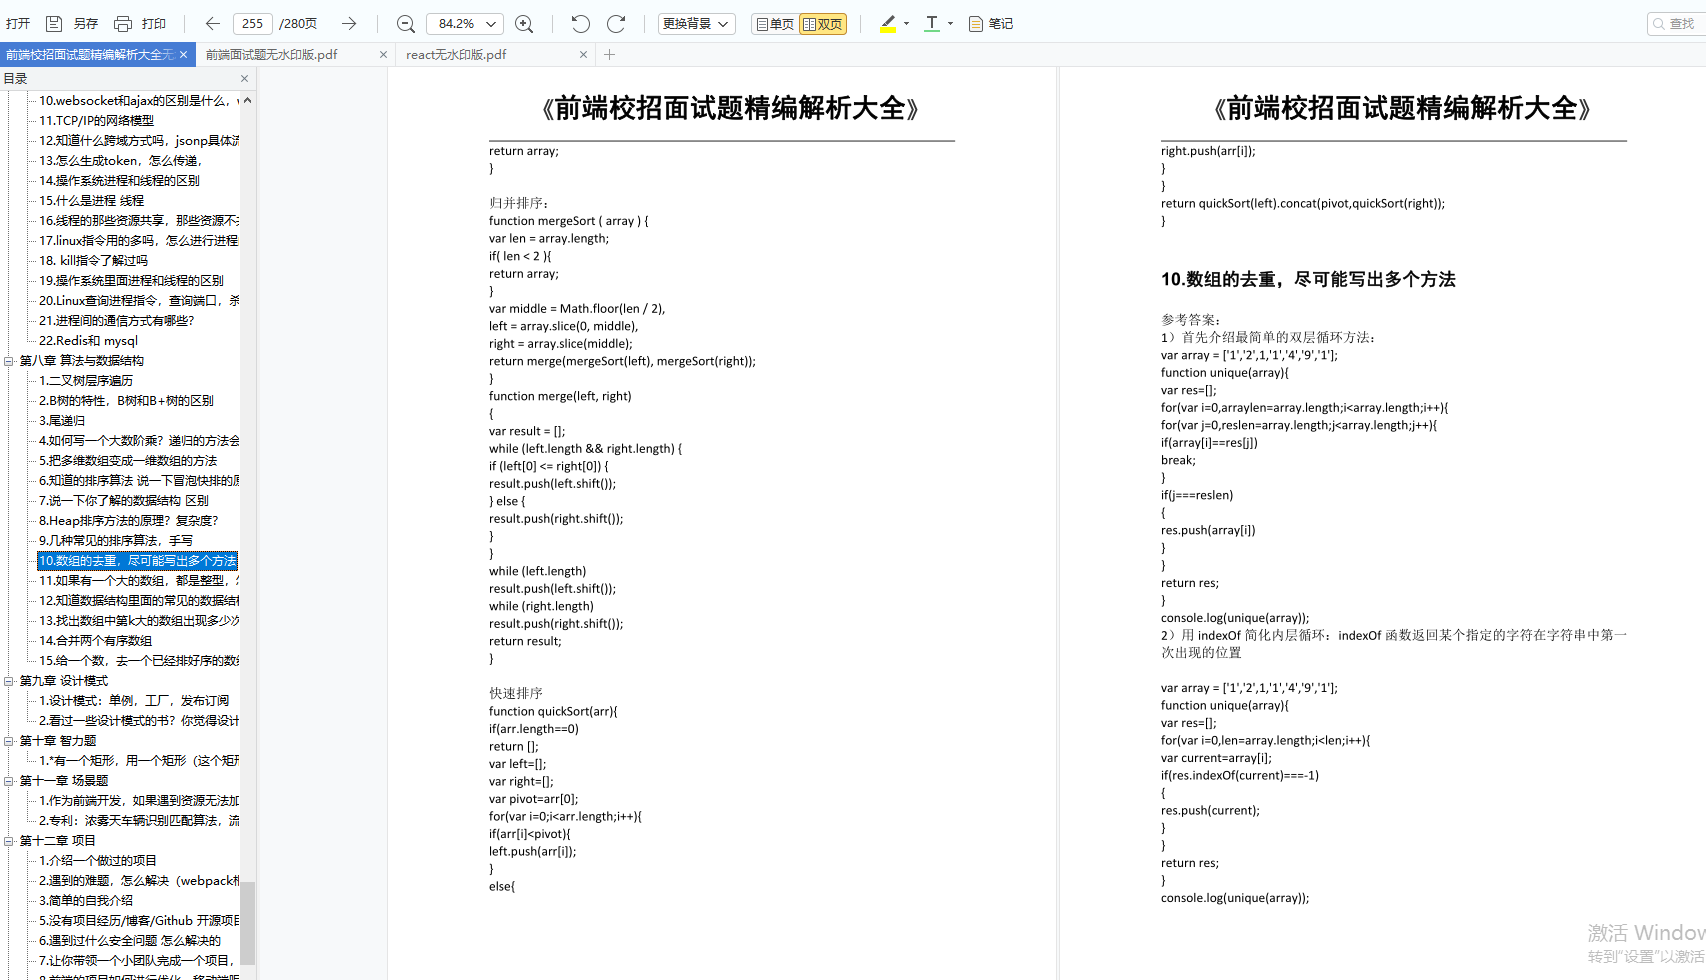Click the 打印 printer icon

[123, 23]
